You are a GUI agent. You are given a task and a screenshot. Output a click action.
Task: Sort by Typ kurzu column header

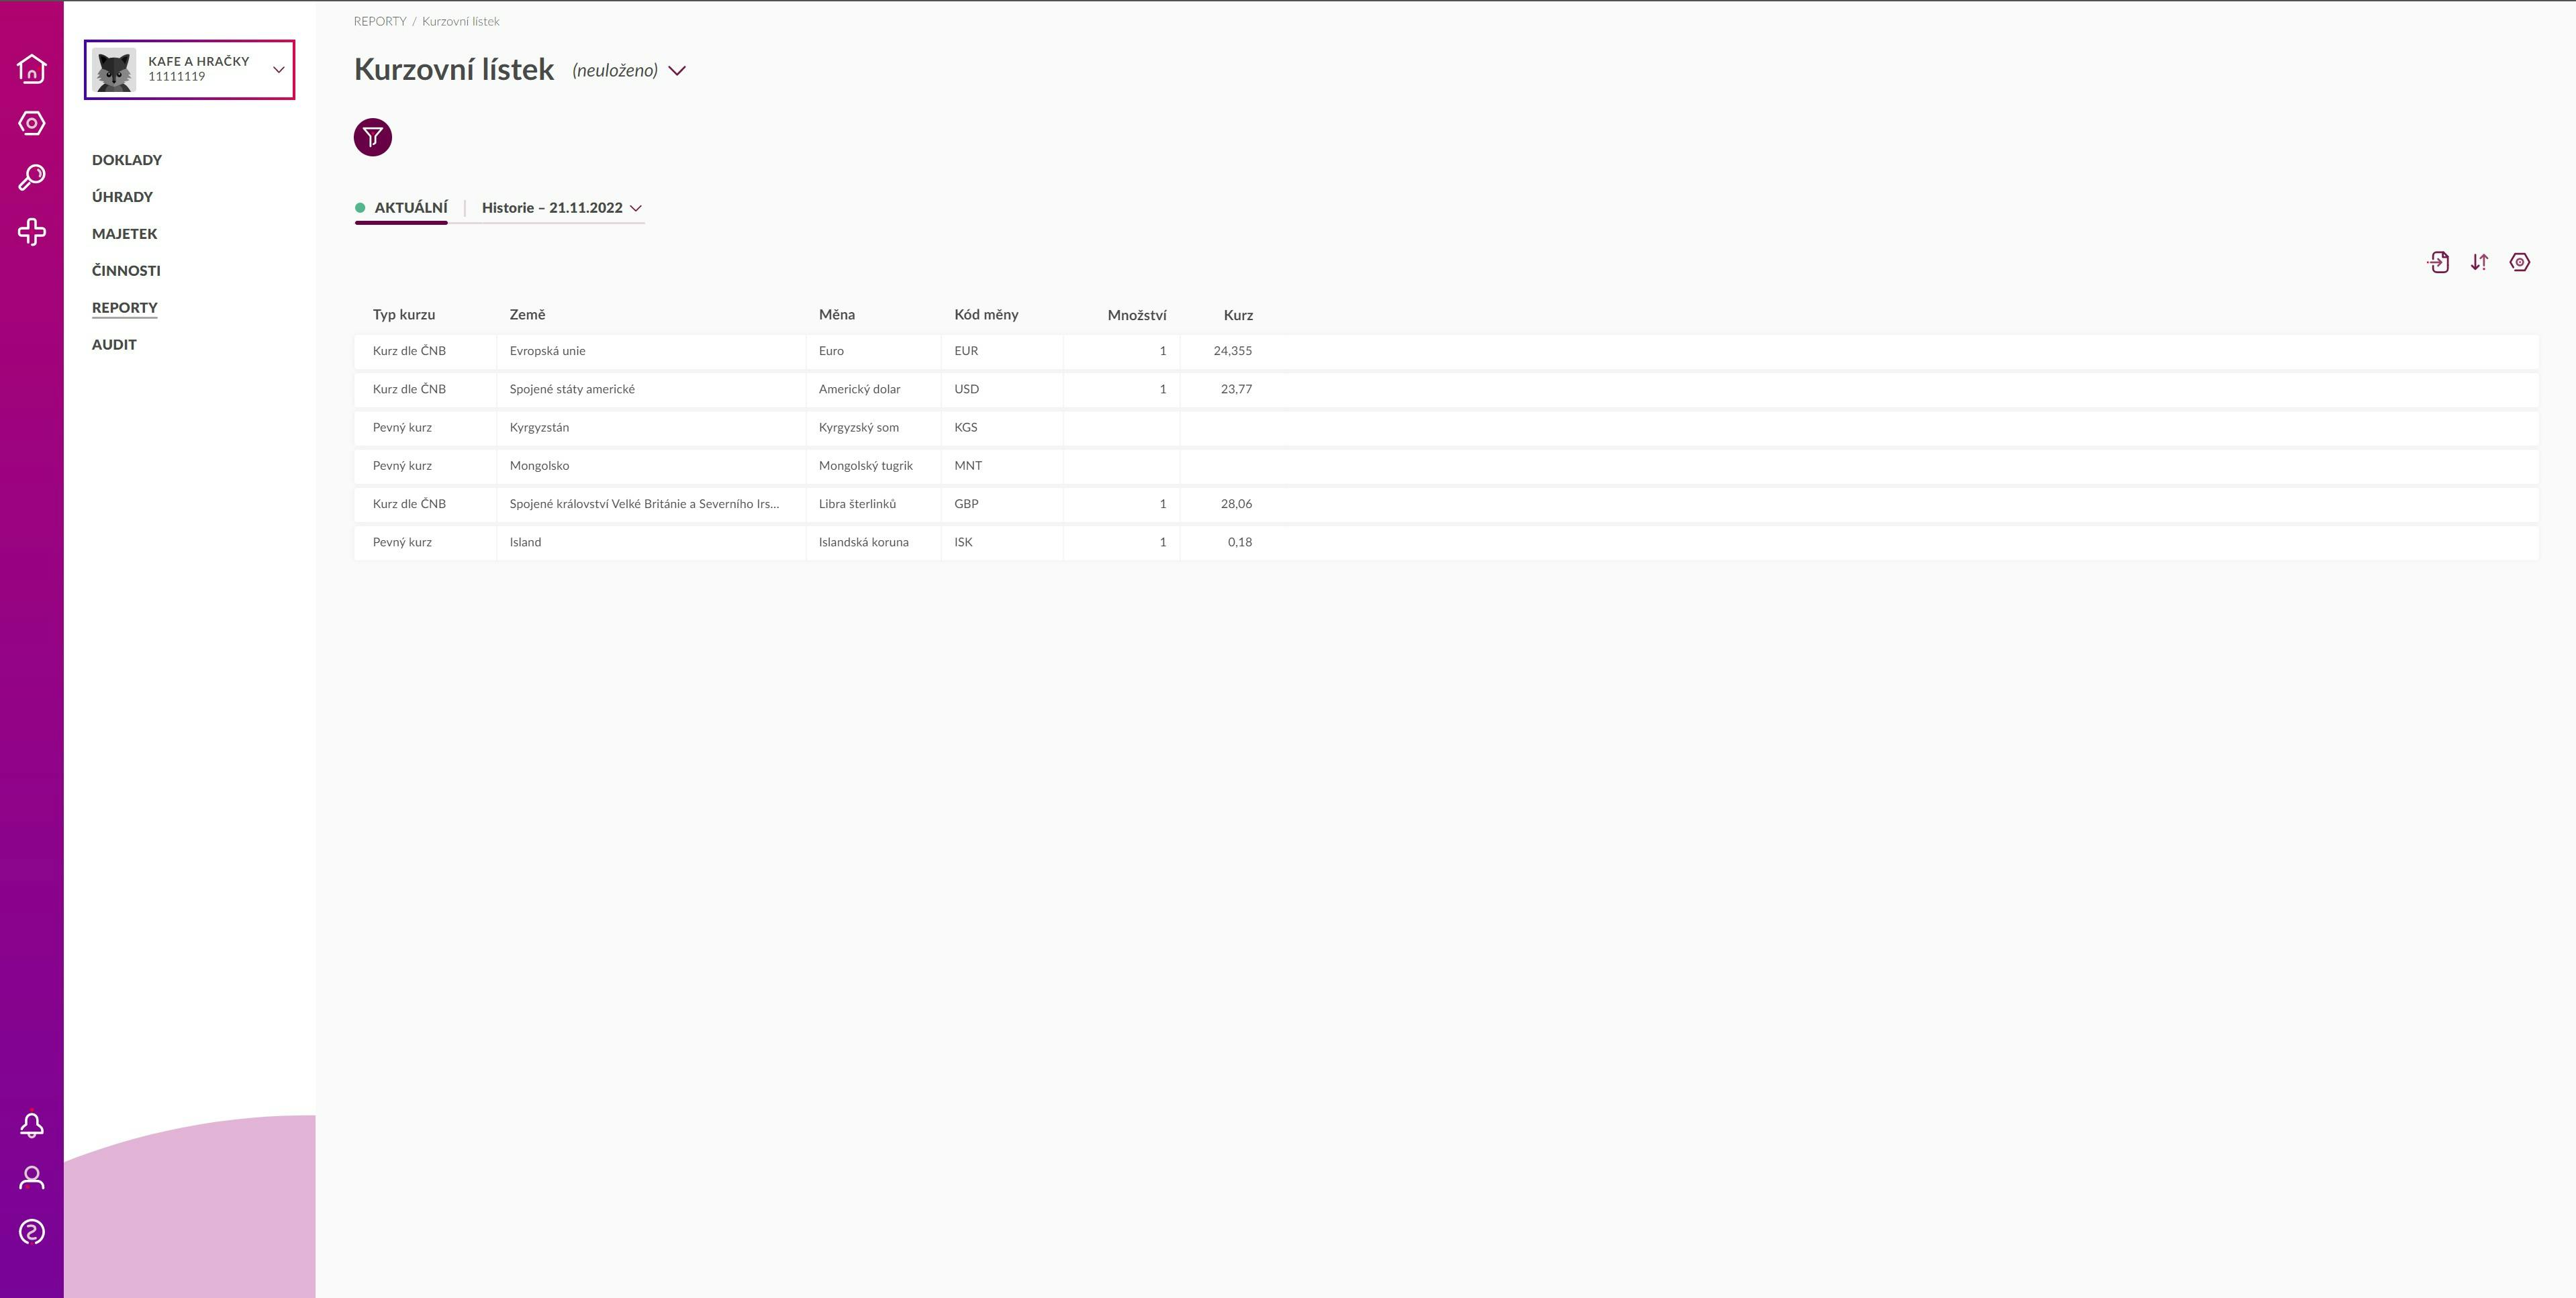coord(404,315)
